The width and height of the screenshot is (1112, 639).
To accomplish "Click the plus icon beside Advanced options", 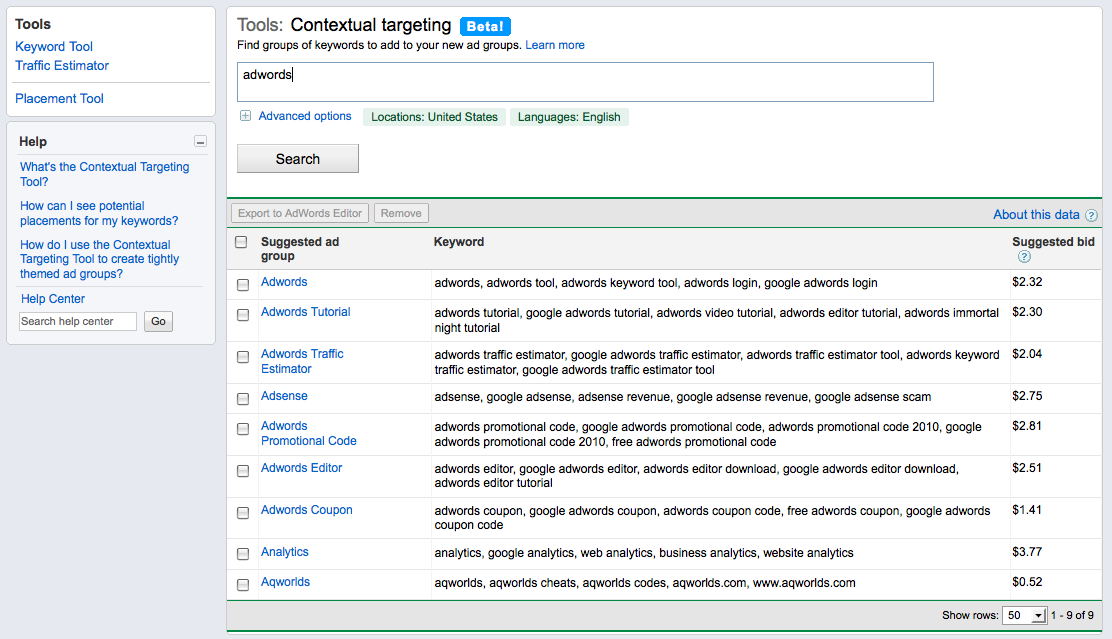I will (x=245, y=117).
